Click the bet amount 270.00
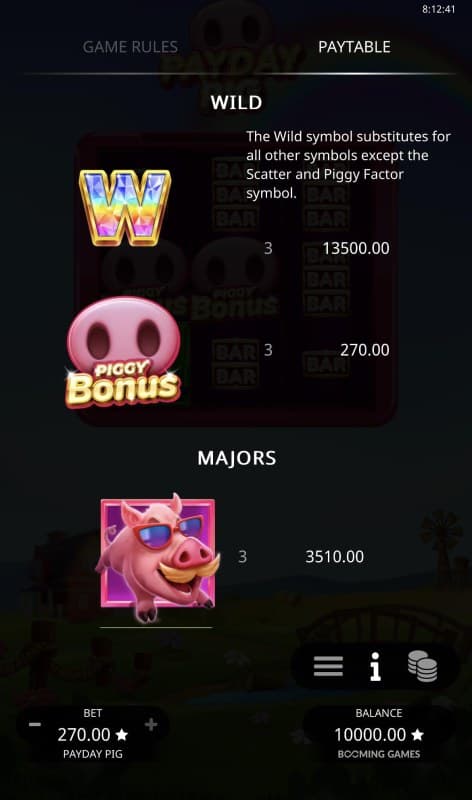 point(84,735)
